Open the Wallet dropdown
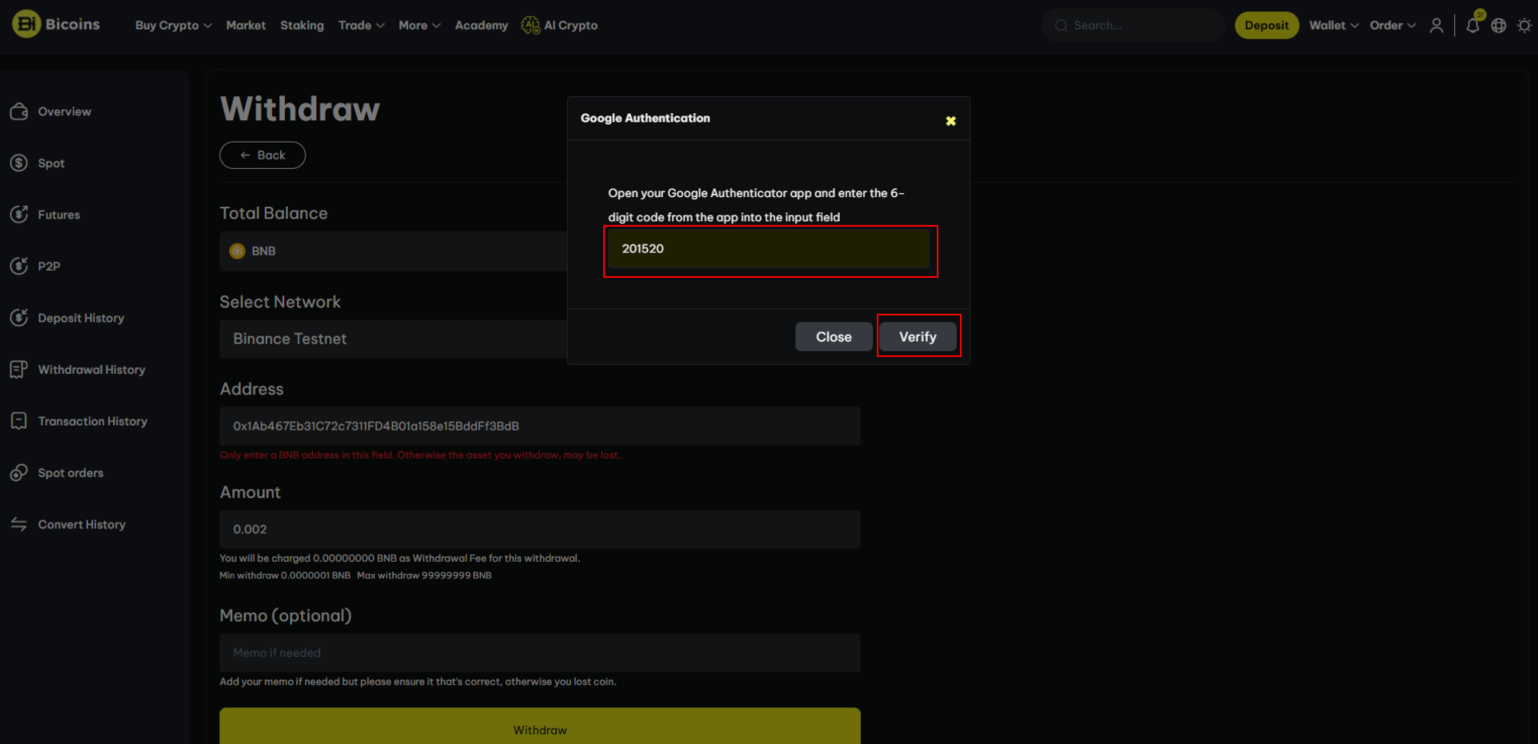 (x=1334, y=25)
